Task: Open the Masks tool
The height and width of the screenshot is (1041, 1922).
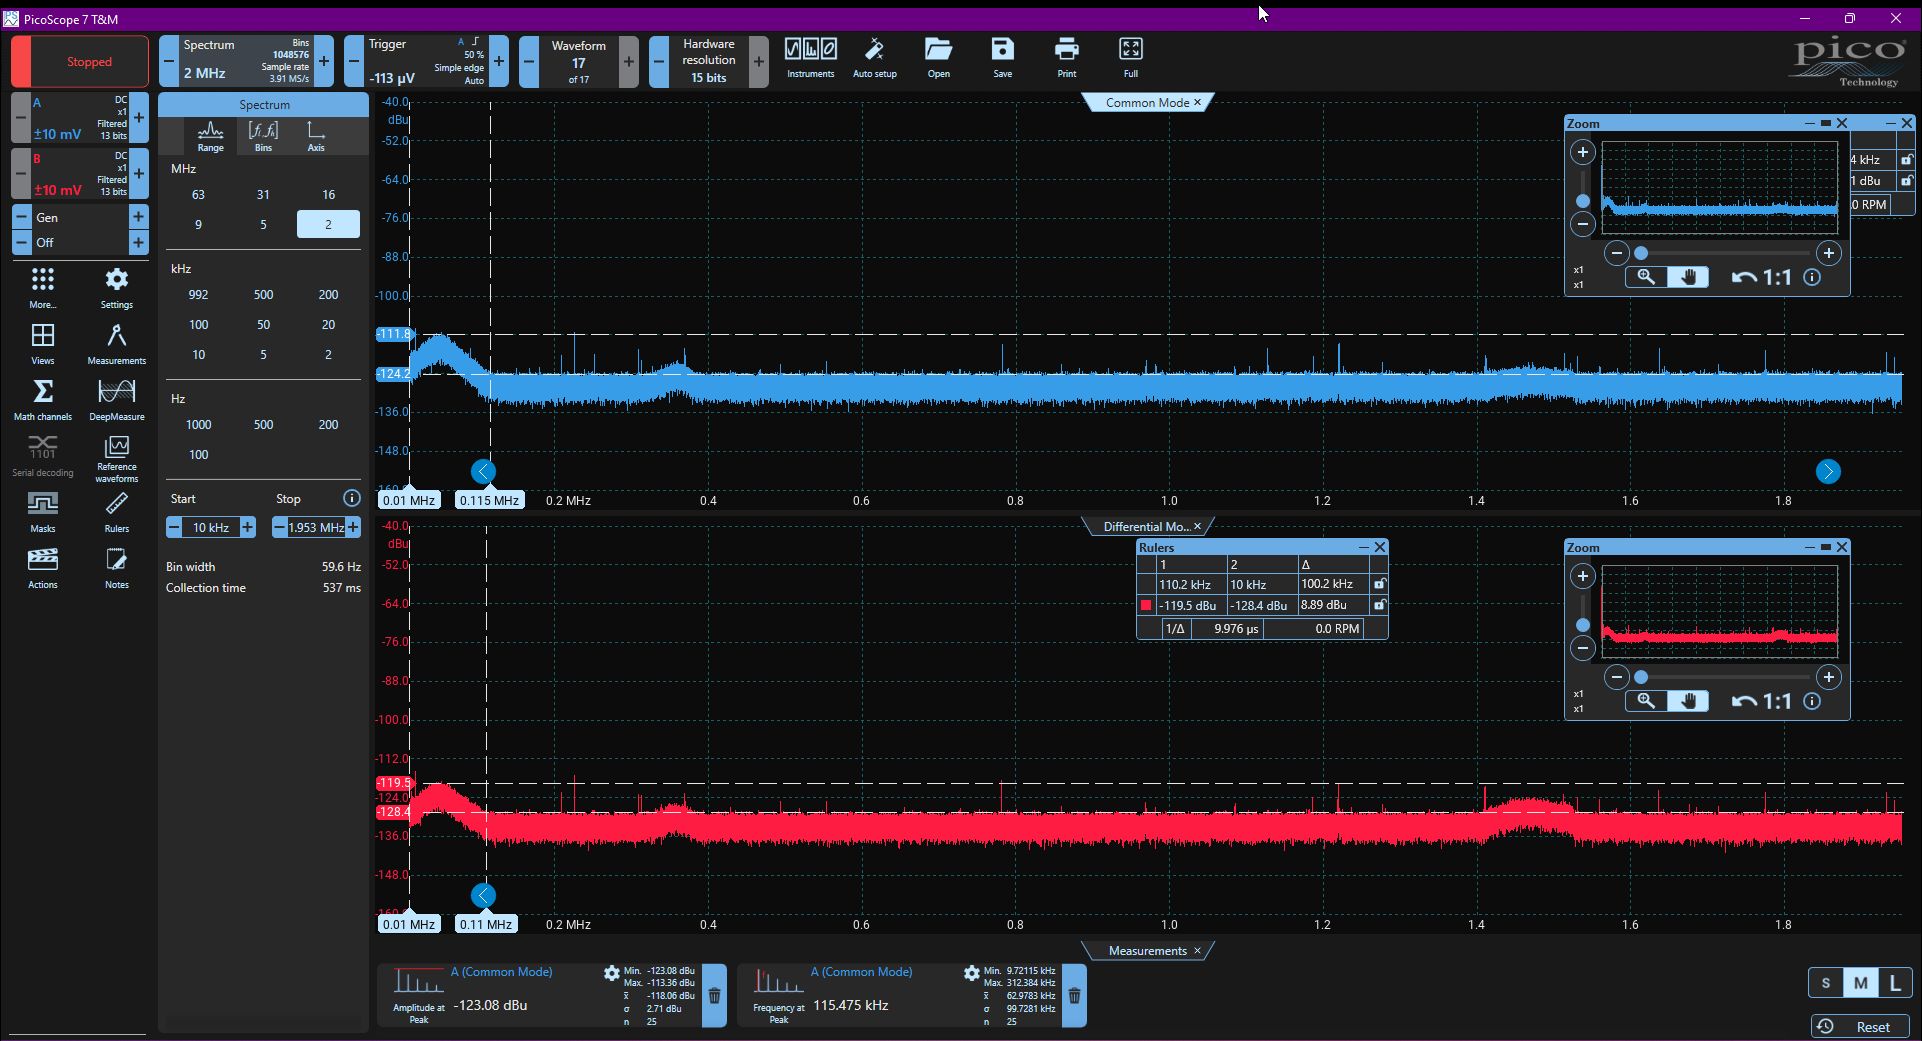Action: coord(43,511)
